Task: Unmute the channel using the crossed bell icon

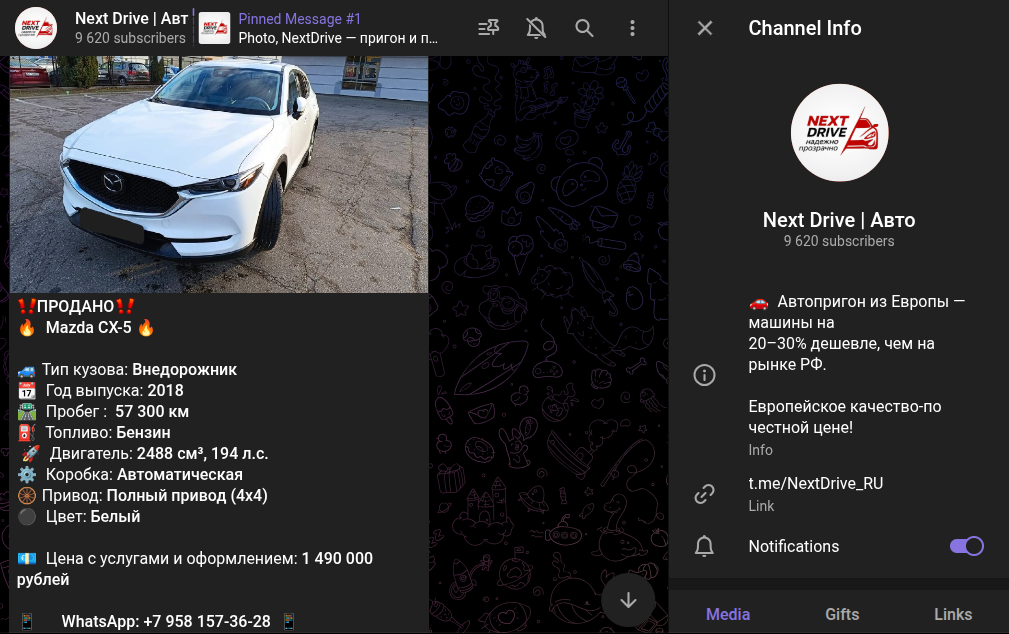Action: click(x=536, y=28)
